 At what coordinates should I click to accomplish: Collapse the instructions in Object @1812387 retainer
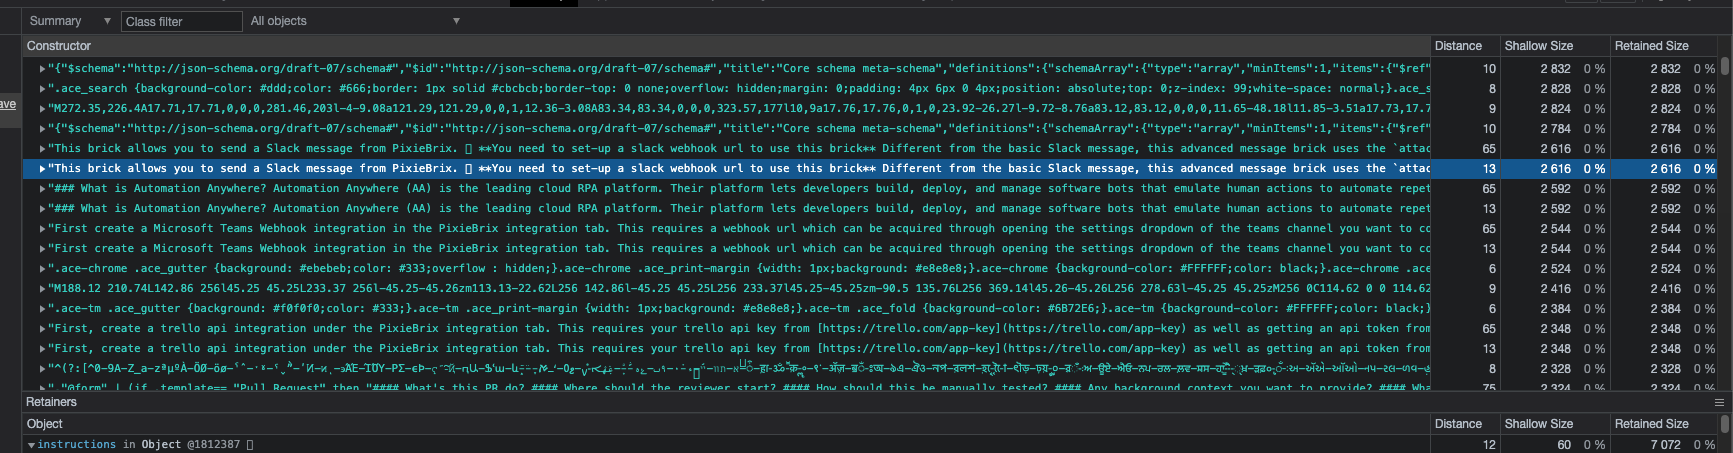[x=31, y=445]
